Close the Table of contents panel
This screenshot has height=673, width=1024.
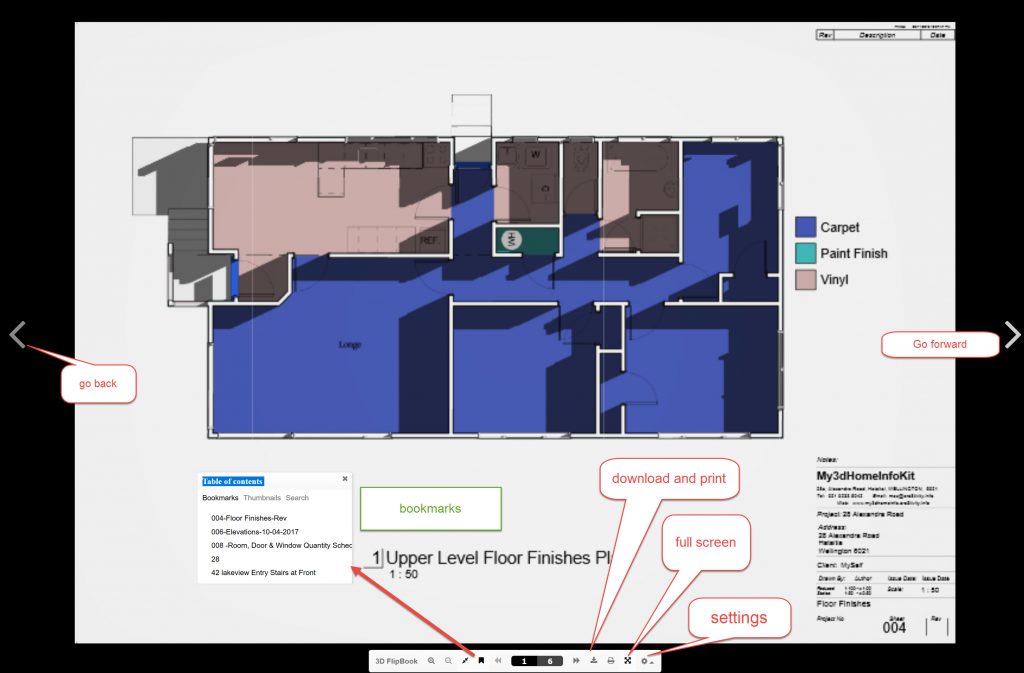tap(345, 479)
